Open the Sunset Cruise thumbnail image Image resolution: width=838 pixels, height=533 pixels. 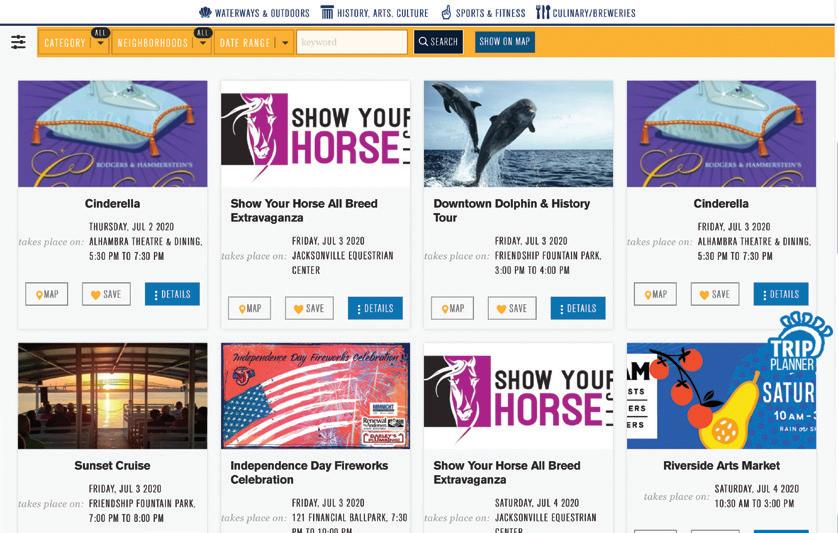coord(112,396)
